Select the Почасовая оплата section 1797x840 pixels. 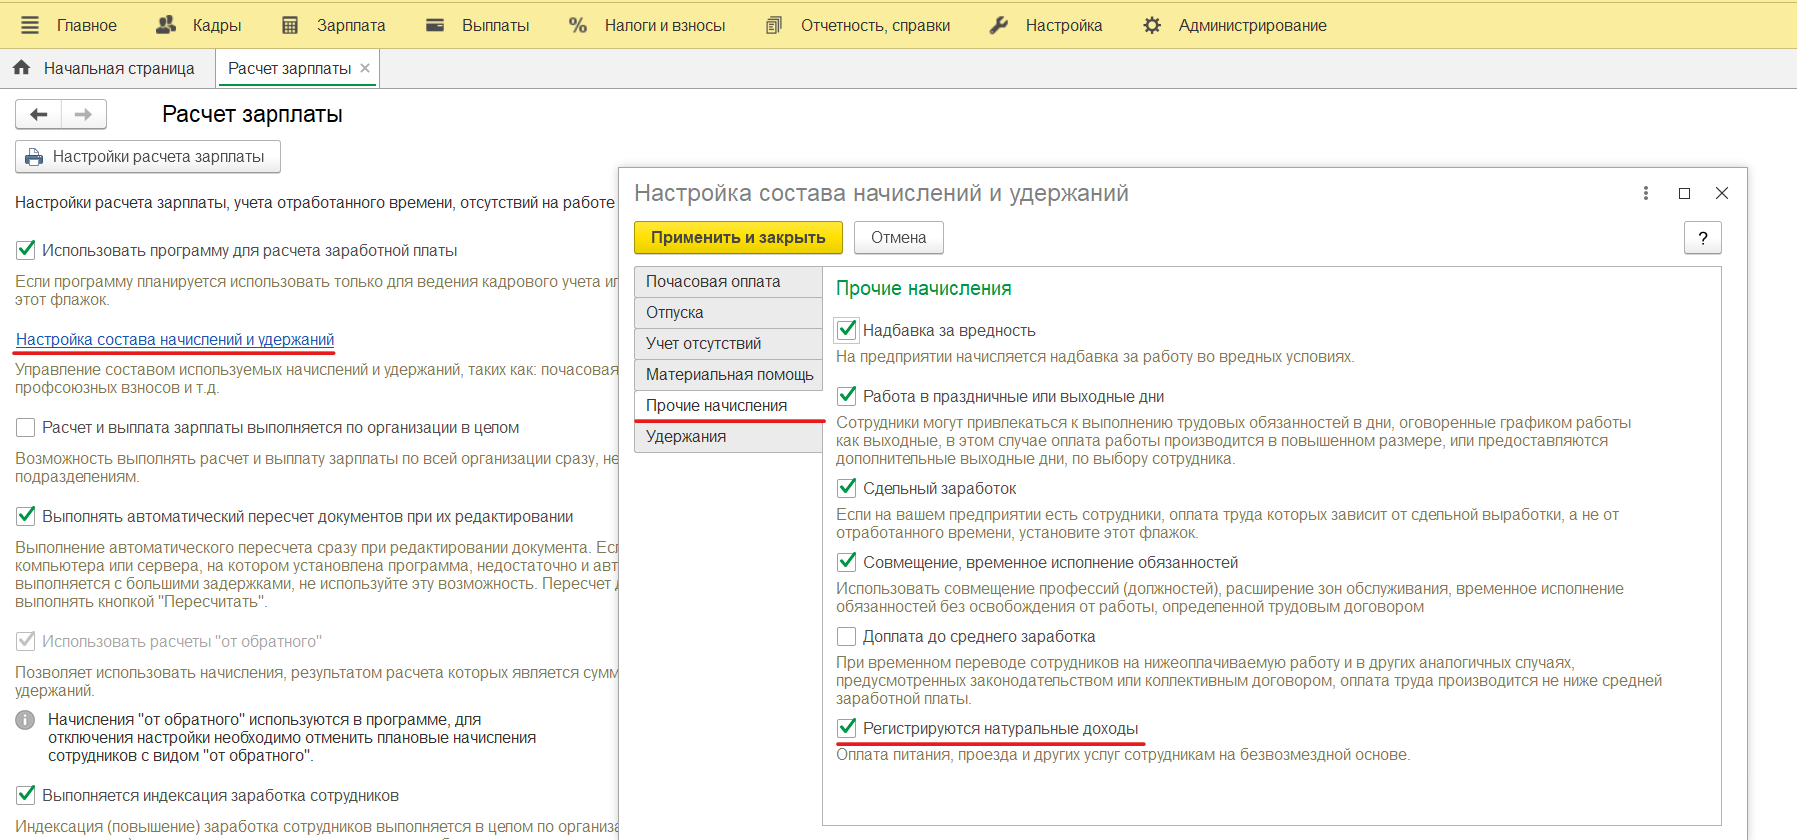point(727,282)
